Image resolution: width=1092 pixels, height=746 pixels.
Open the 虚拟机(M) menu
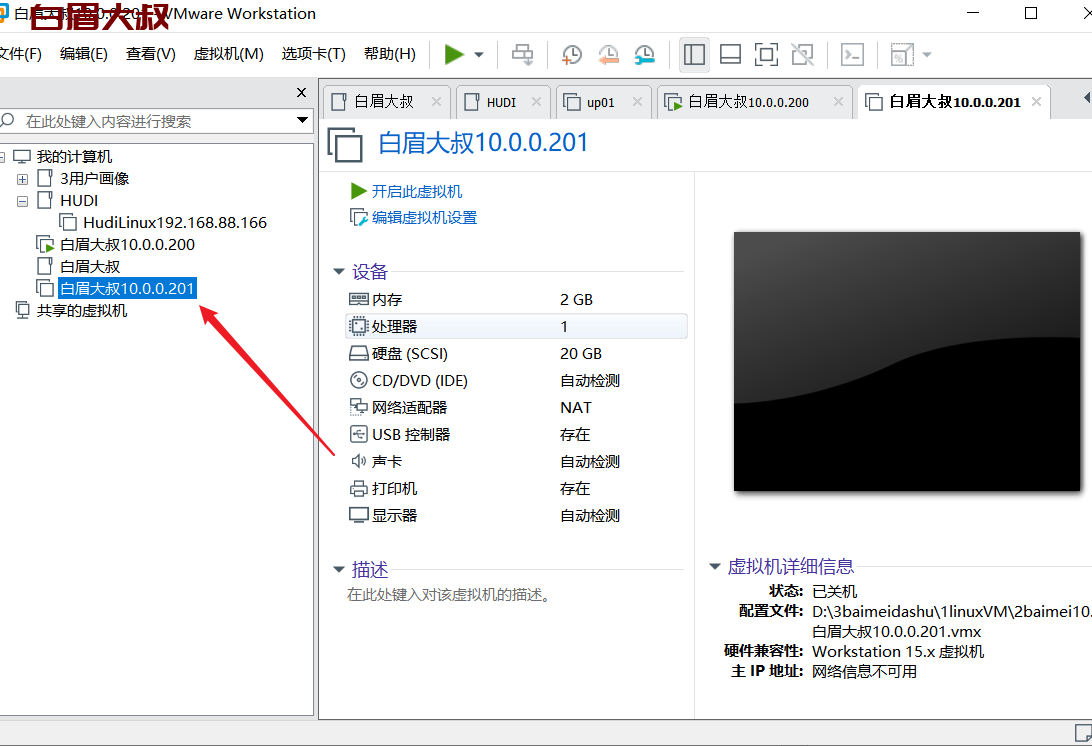point(228,54)
